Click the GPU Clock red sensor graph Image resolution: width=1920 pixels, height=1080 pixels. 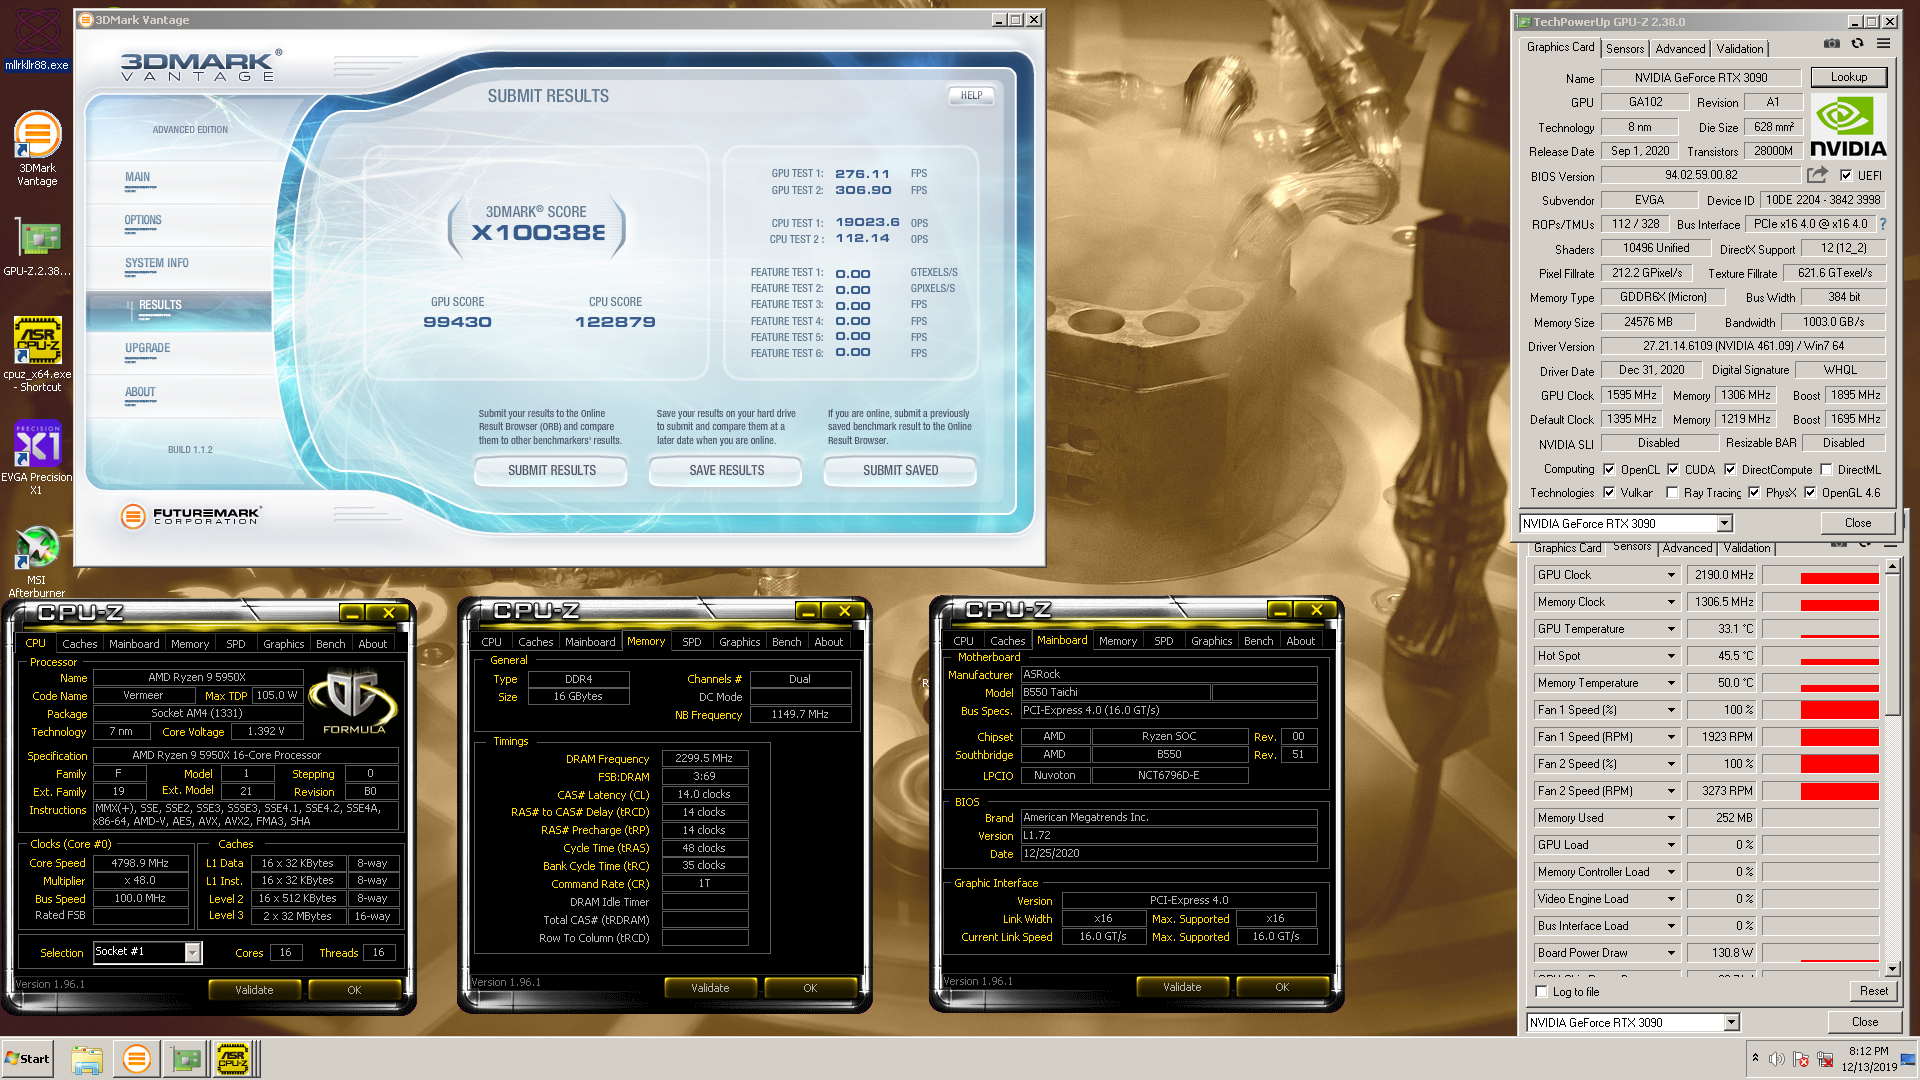(x=1840, y=577)
